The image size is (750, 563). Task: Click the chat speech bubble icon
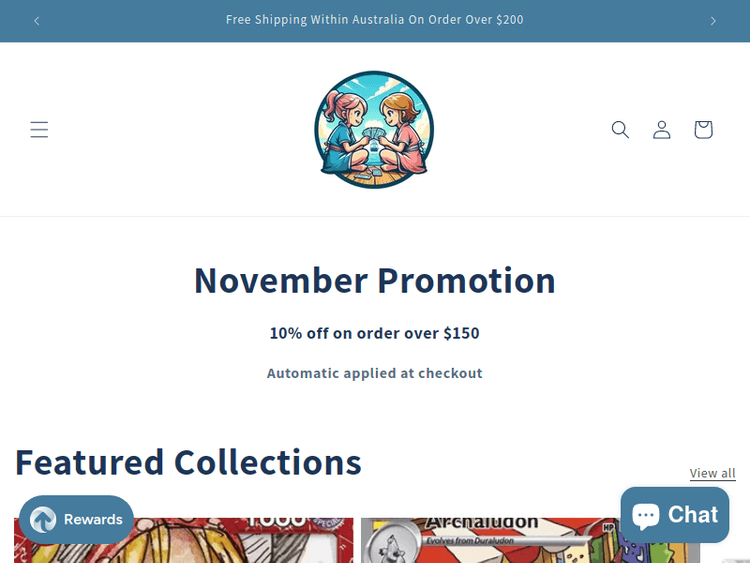pos(646,516)
